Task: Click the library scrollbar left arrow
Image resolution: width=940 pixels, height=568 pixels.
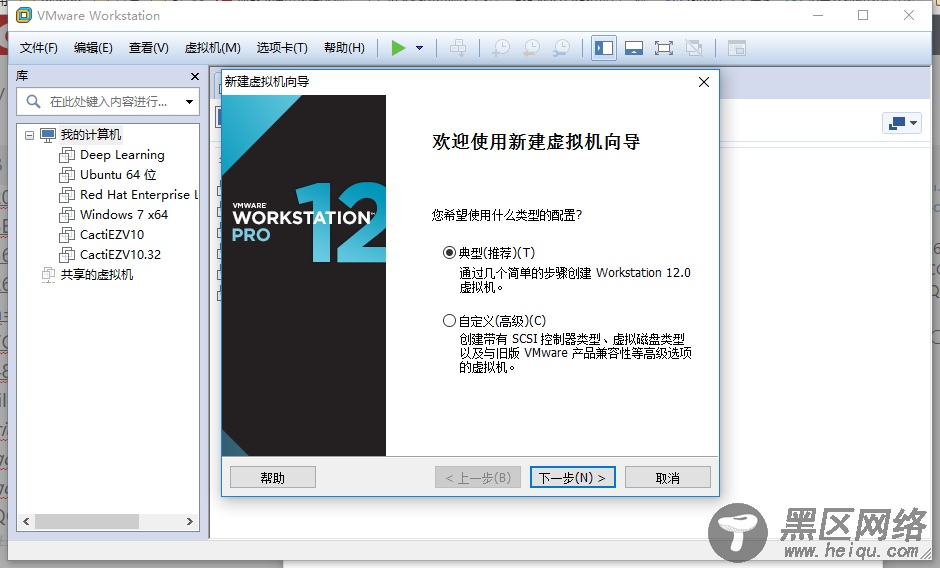Action: coord(26,521)
